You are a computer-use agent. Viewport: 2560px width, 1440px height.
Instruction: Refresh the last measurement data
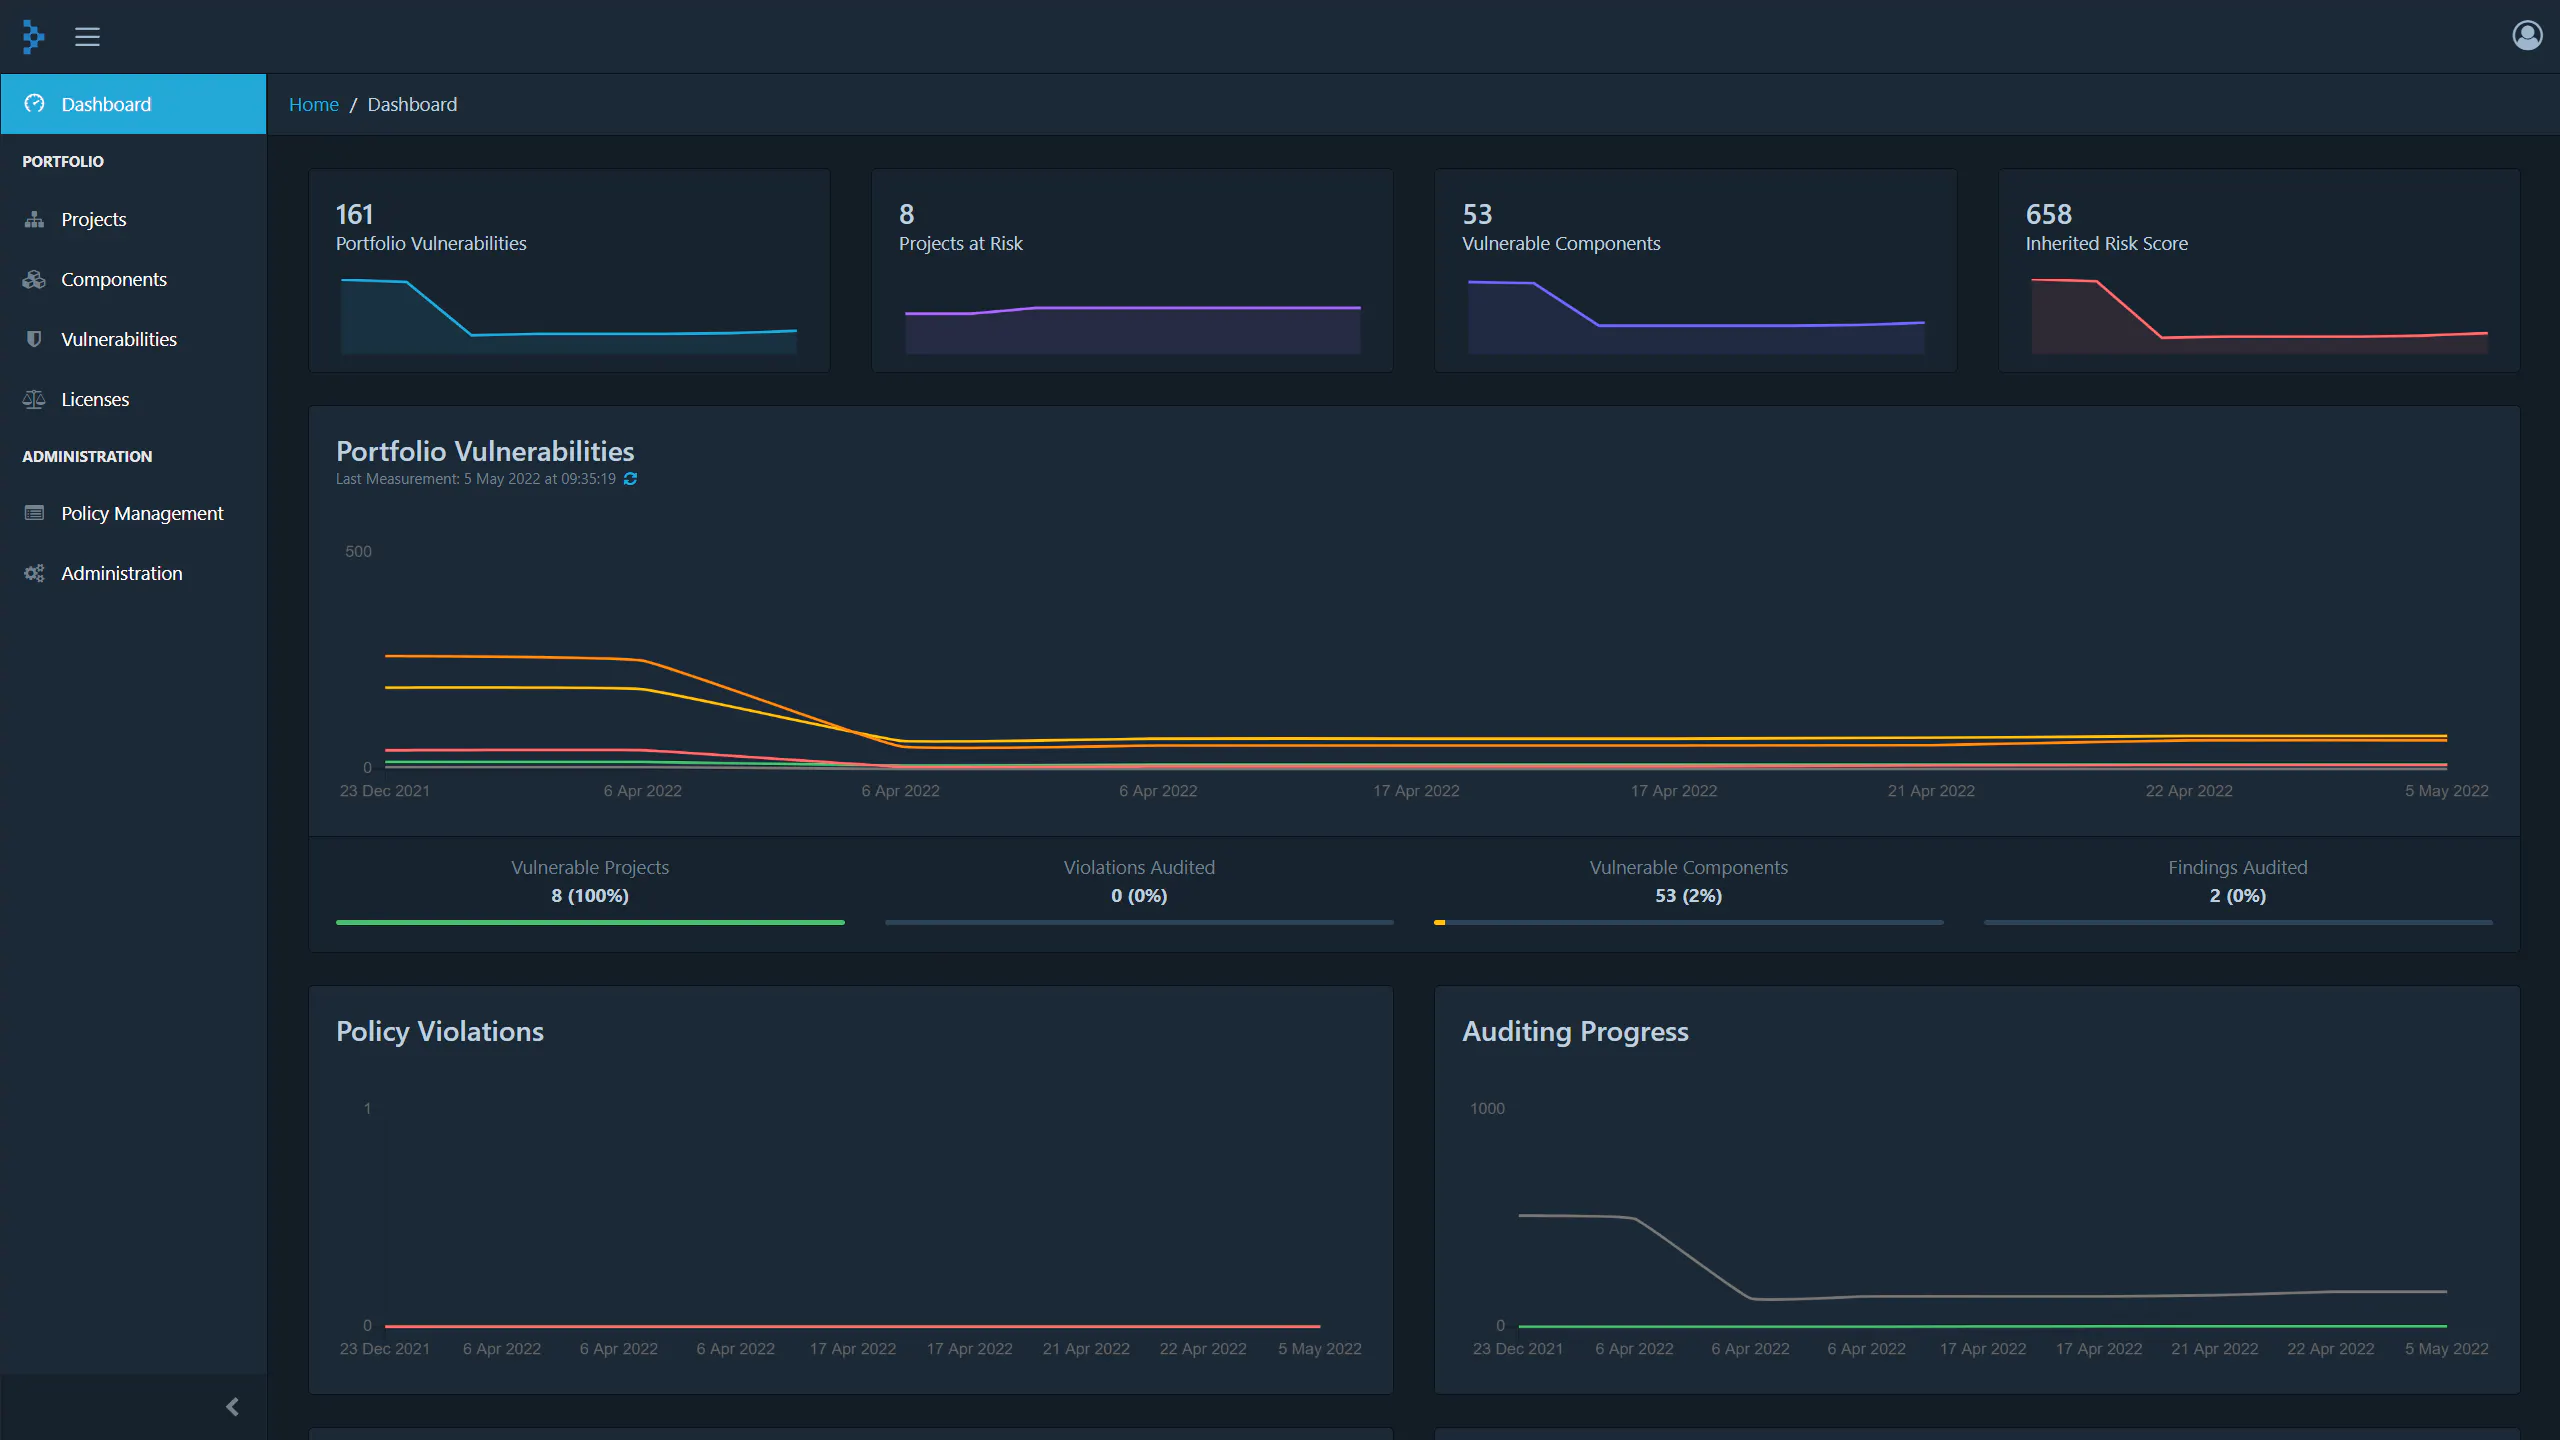tap(630, 479)
